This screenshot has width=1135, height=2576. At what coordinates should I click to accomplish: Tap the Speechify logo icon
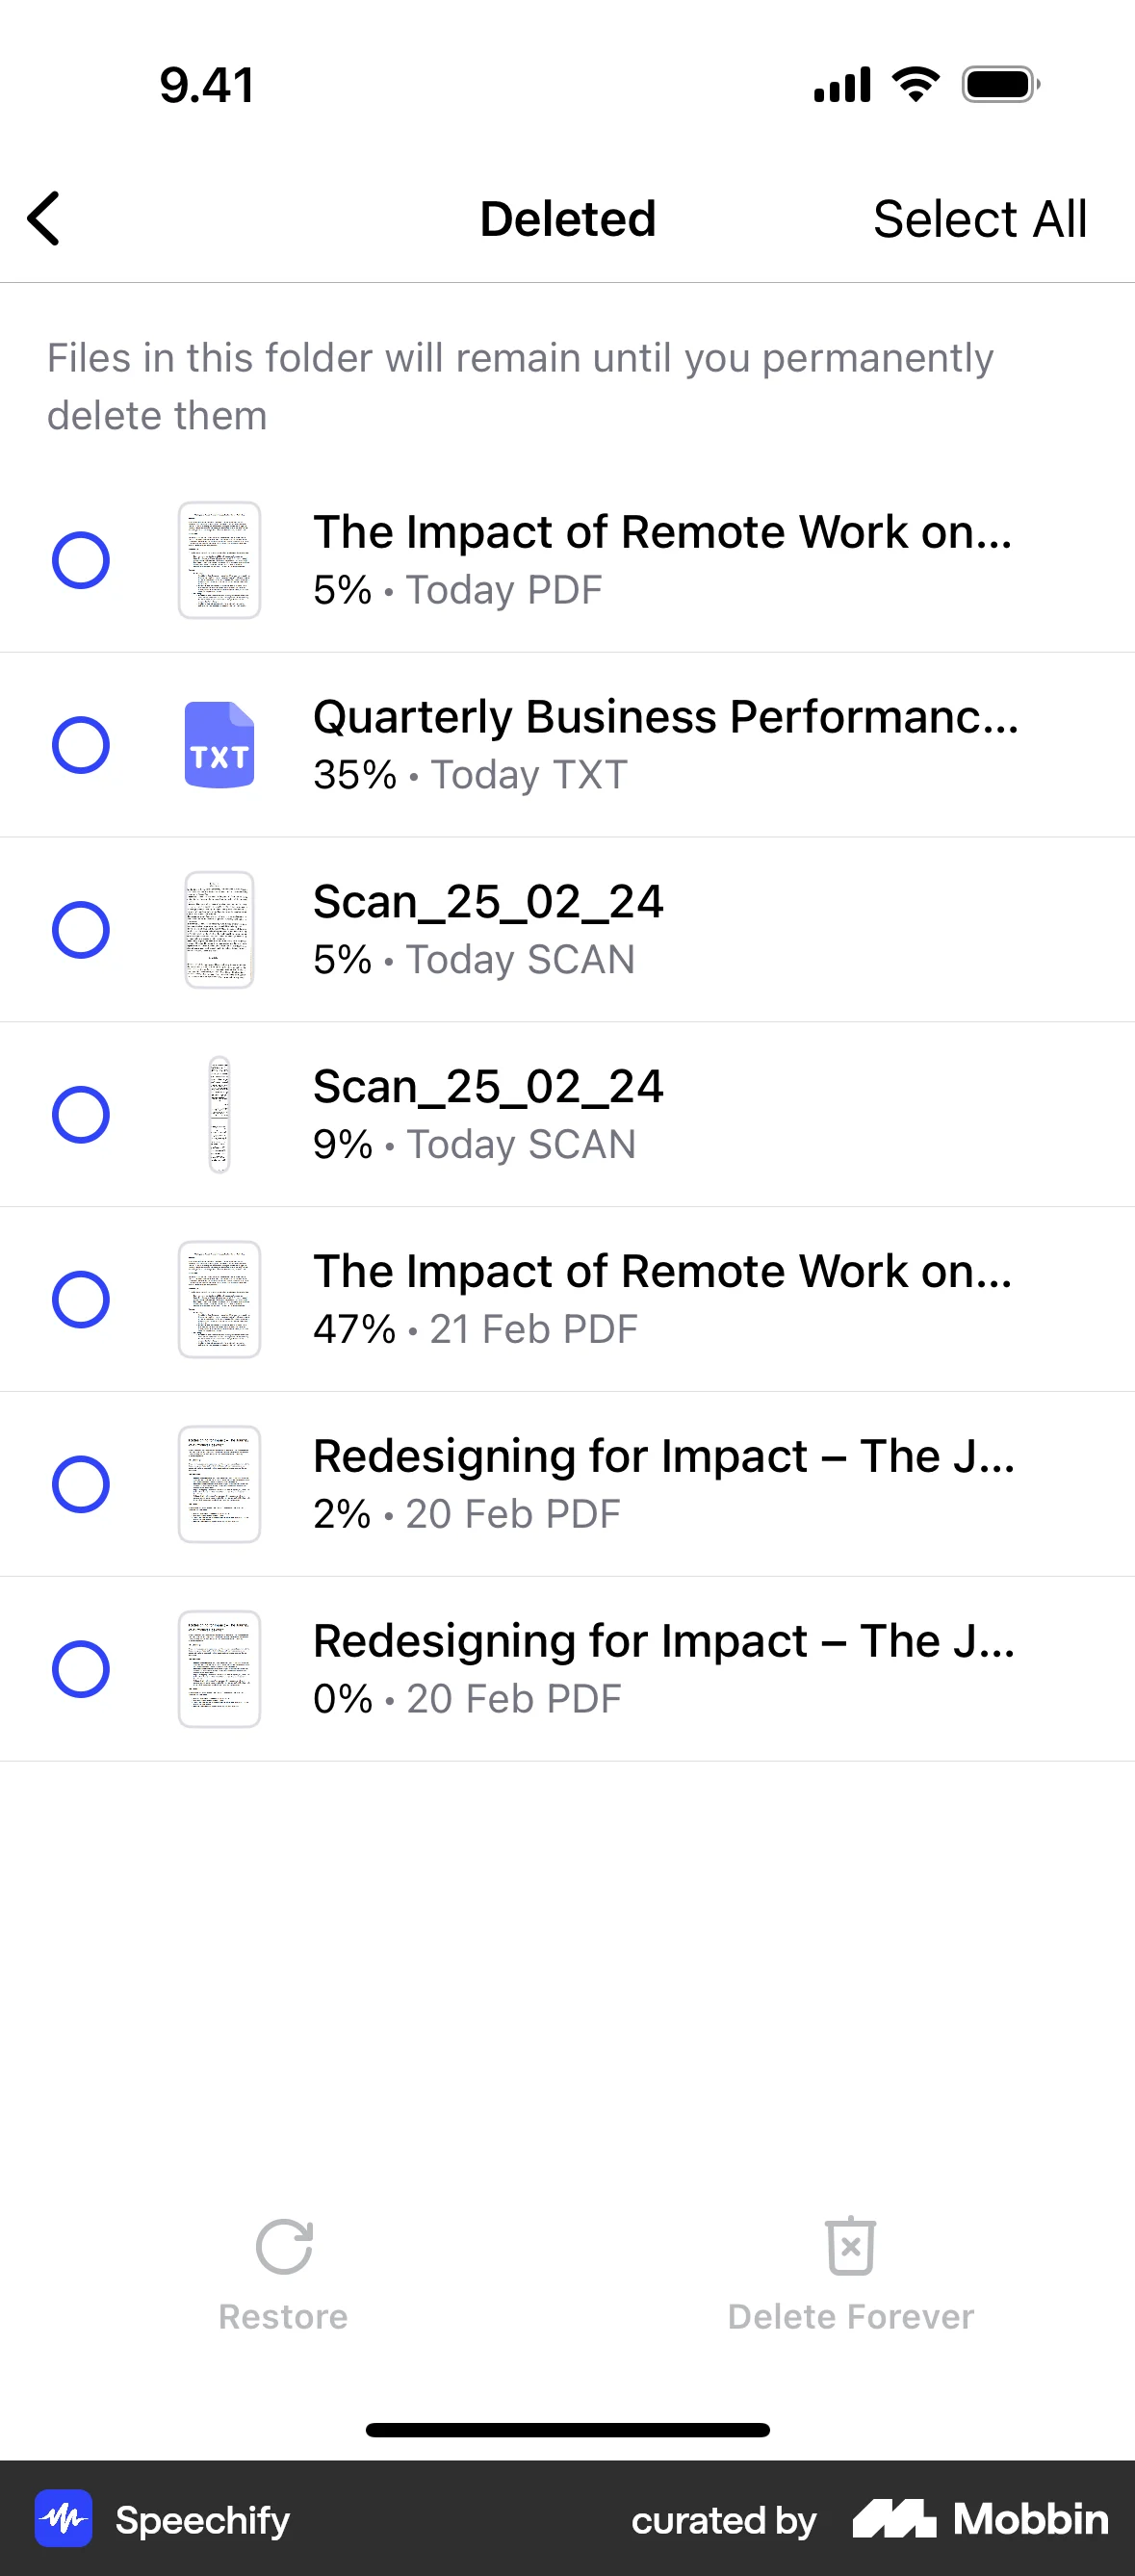(64, 2518)
